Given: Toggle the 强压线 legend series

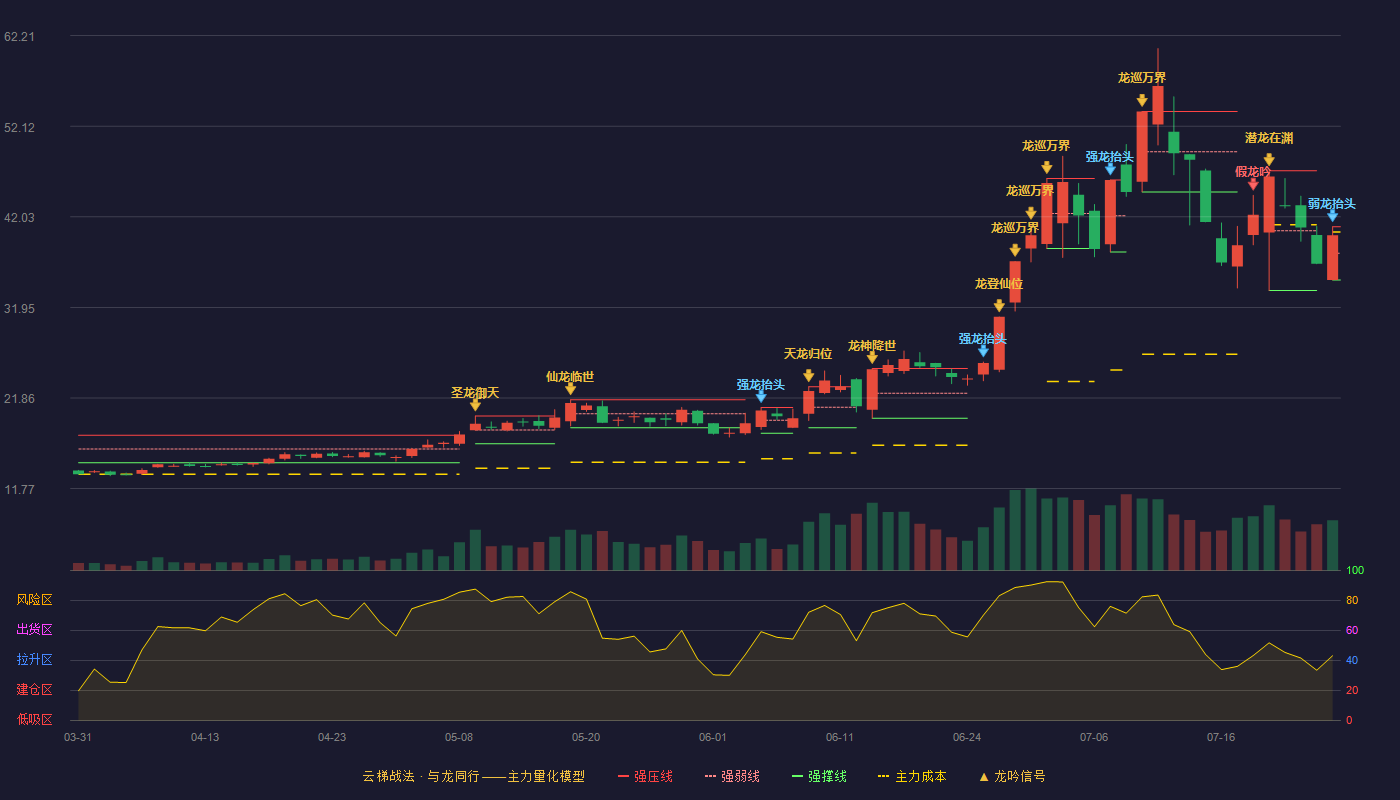Looking at the screenshot, I should pyautogui.click(x=645, y=776).
